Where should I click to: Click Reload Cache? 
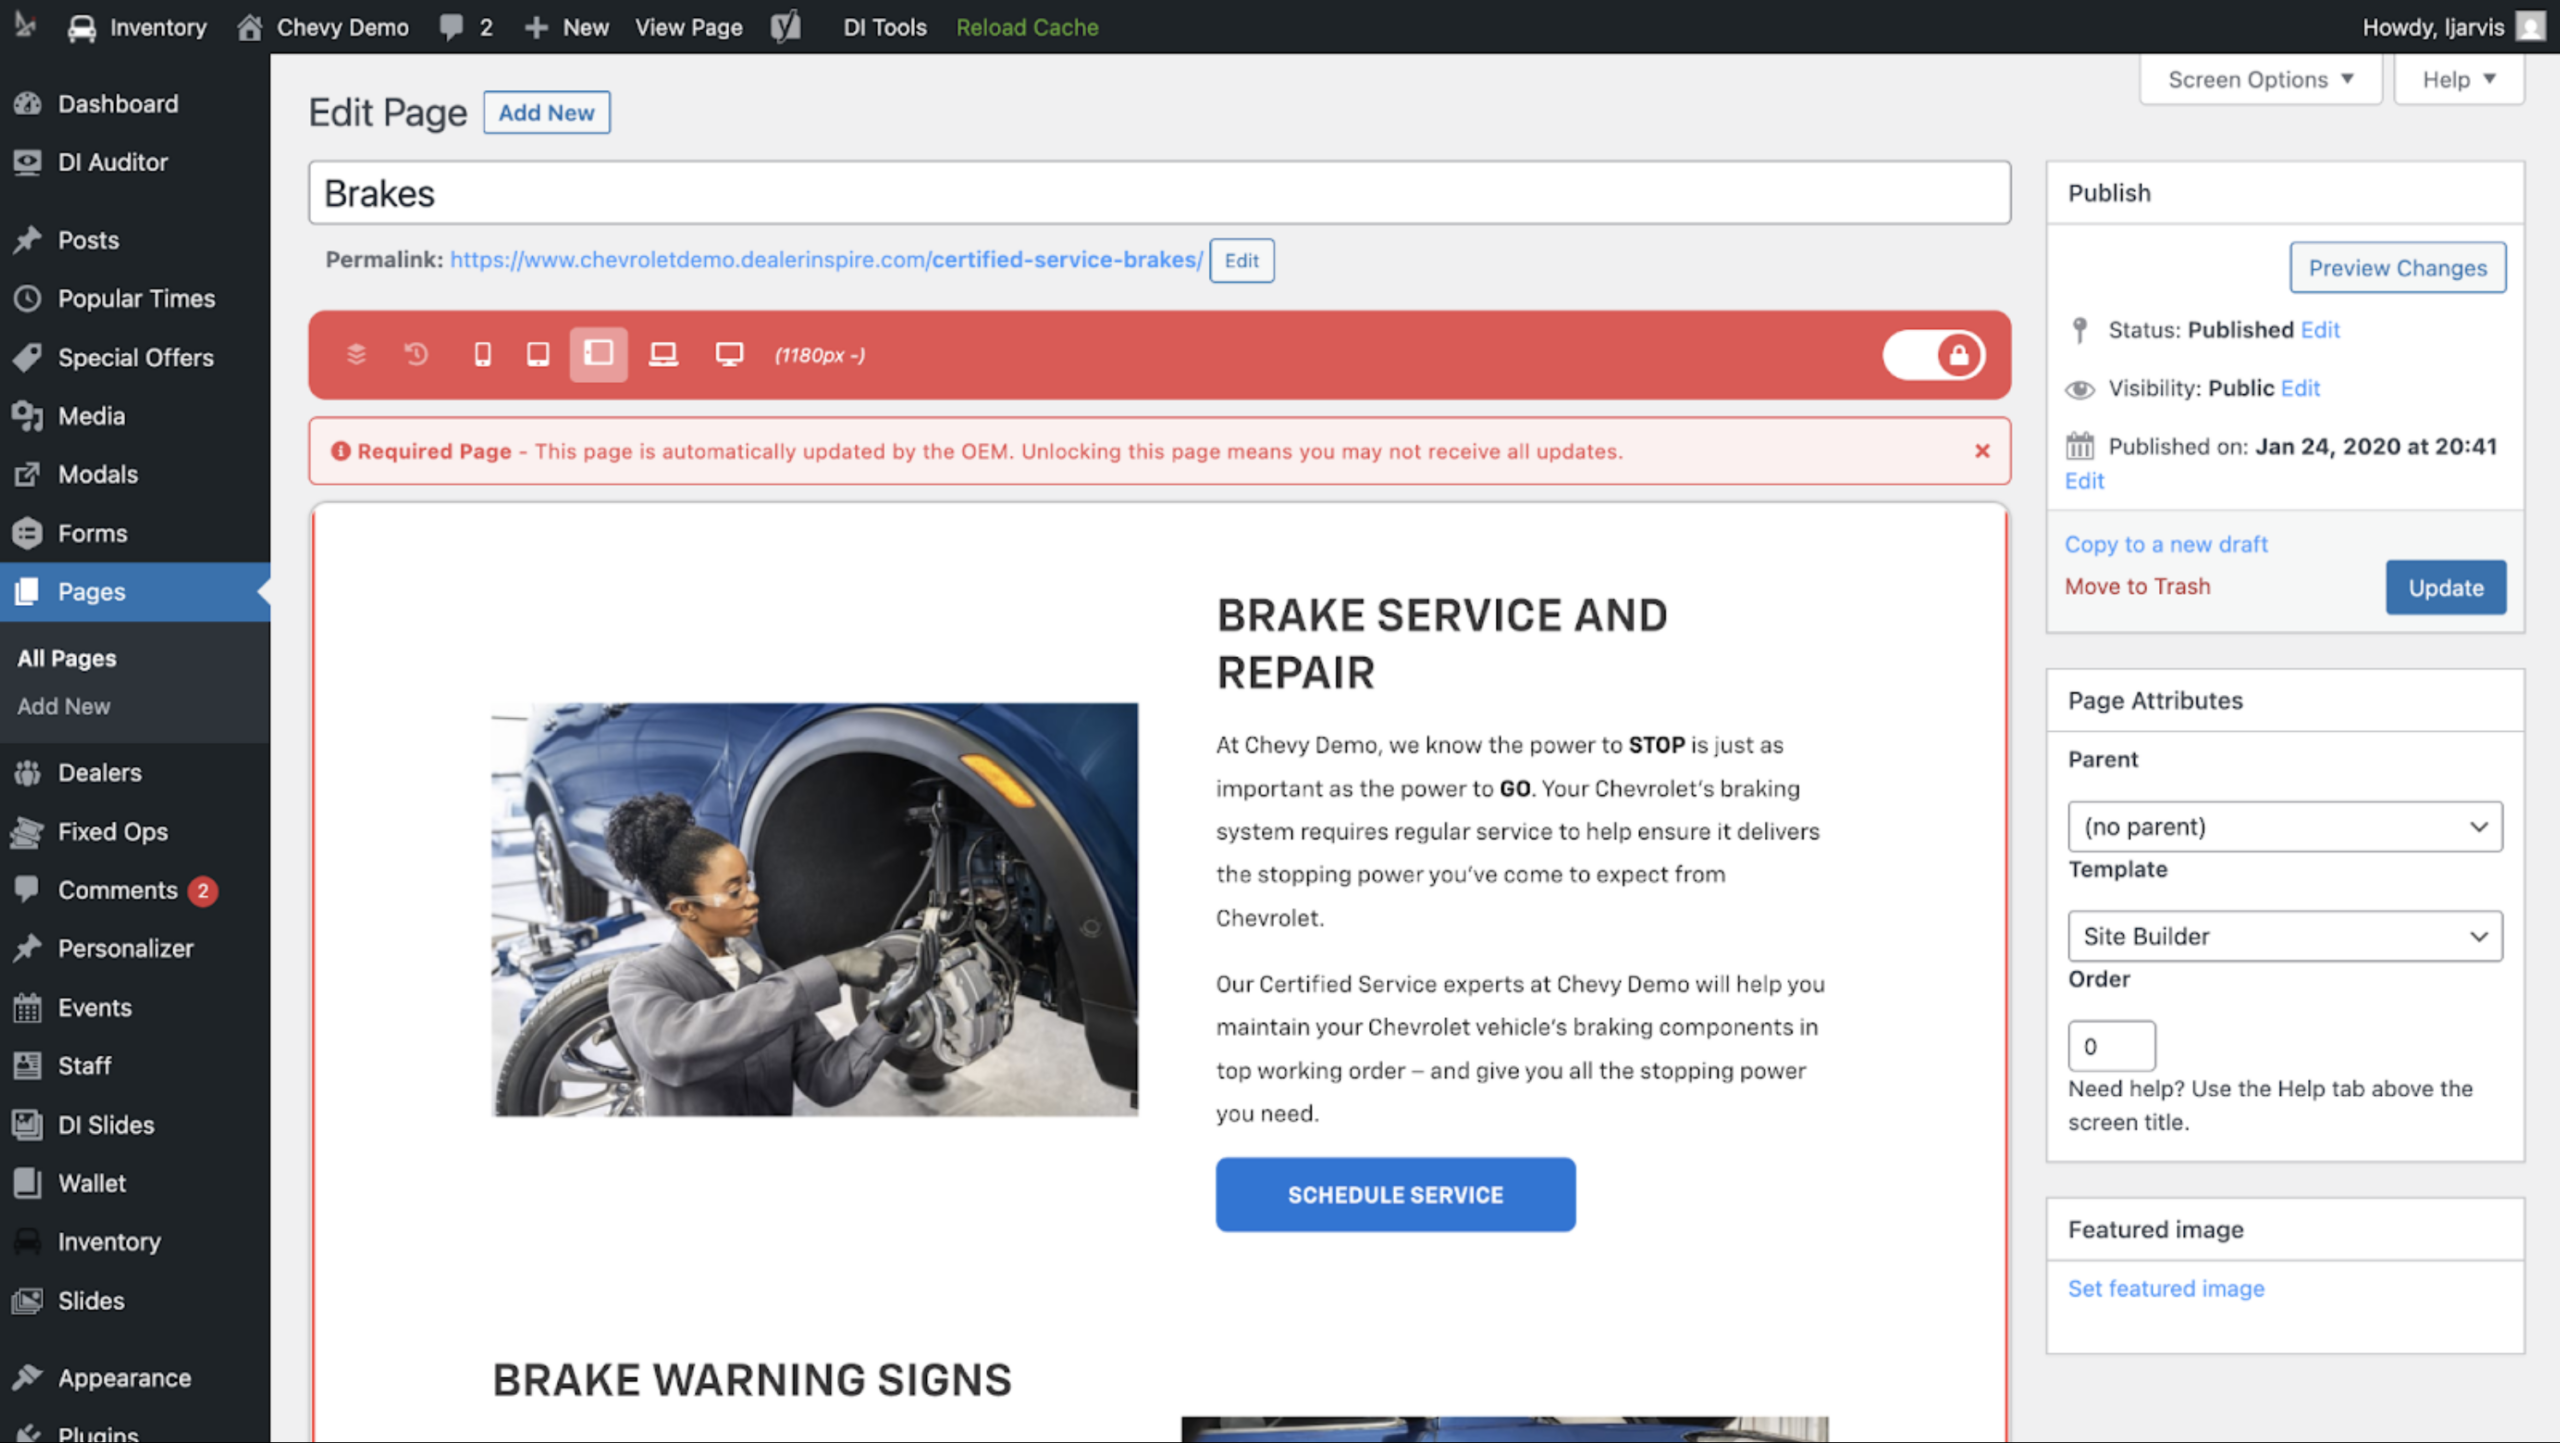tap(1027, 27)
